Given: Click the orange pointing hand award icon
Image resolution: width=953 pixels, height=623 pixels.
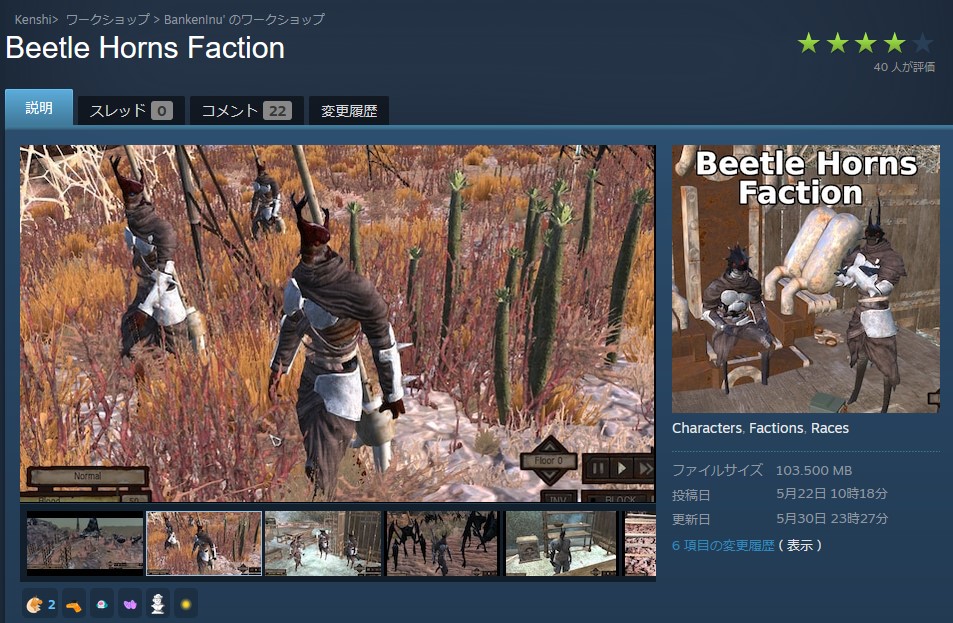Looking at the screenshot, I should pos(74,604).
